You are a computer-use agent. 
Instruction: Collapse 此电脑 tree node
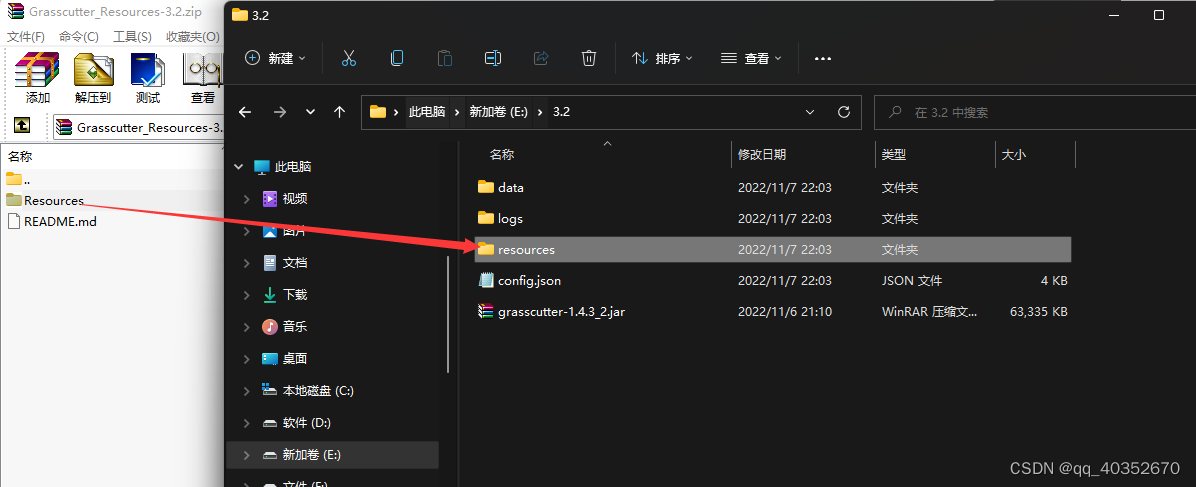(x=240, y=166)
